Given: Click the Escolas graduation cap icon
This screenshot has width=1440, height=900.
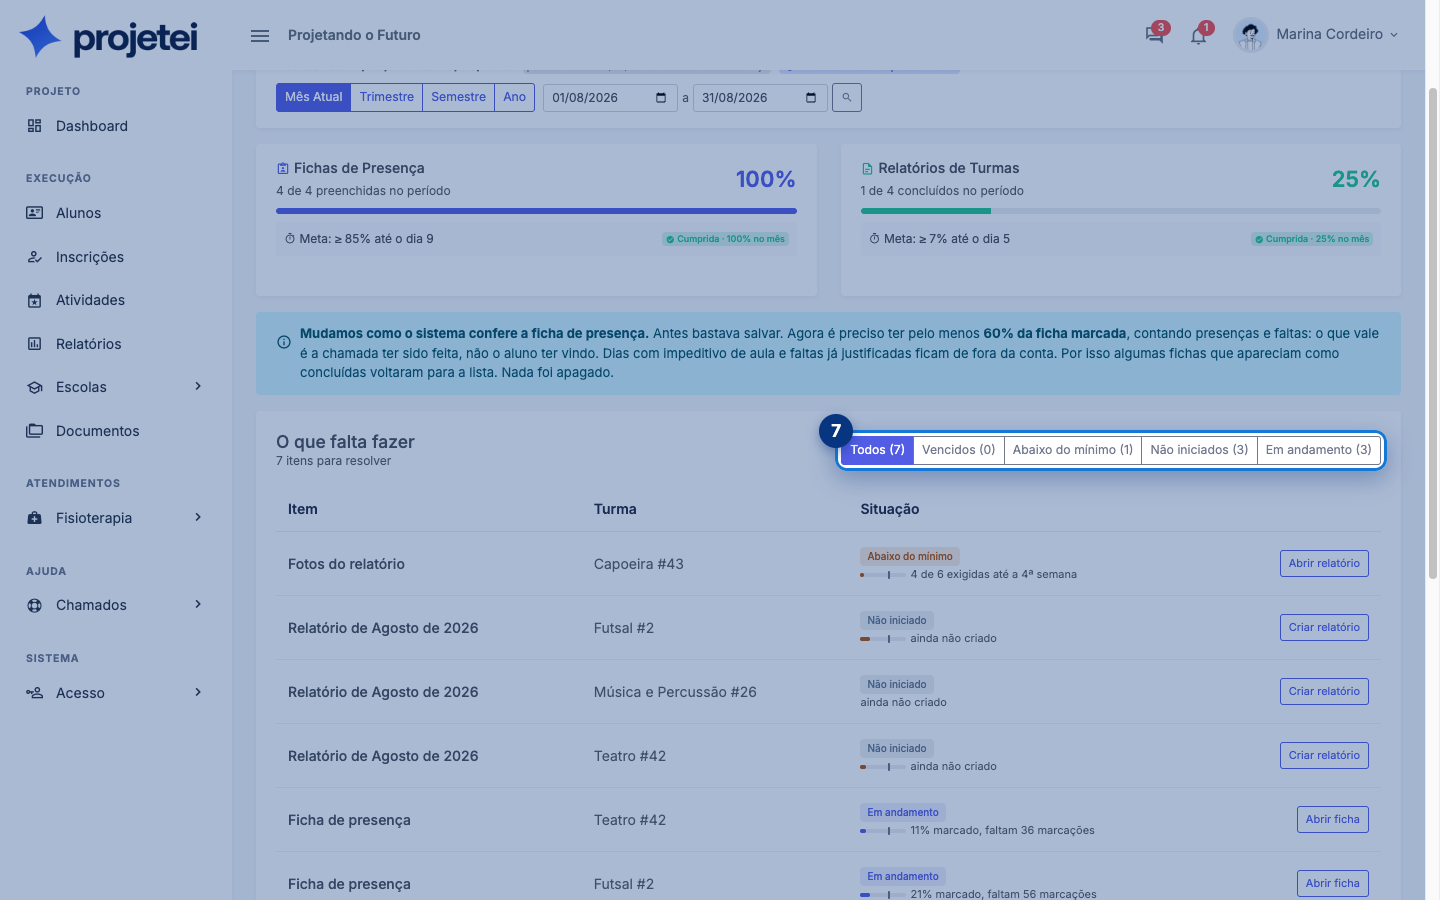Looking at the screenshot, I should (35, 387).
